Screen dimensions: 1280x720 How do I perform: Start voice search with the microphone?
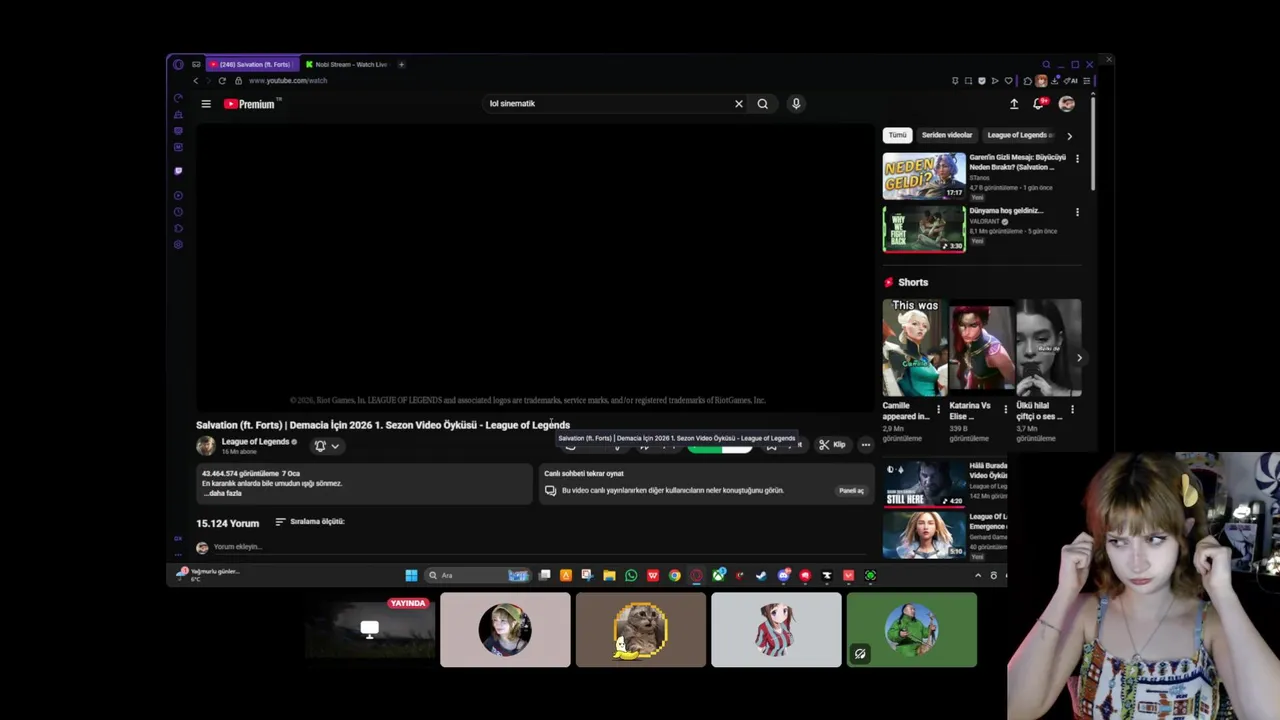[x=796, y=104]
